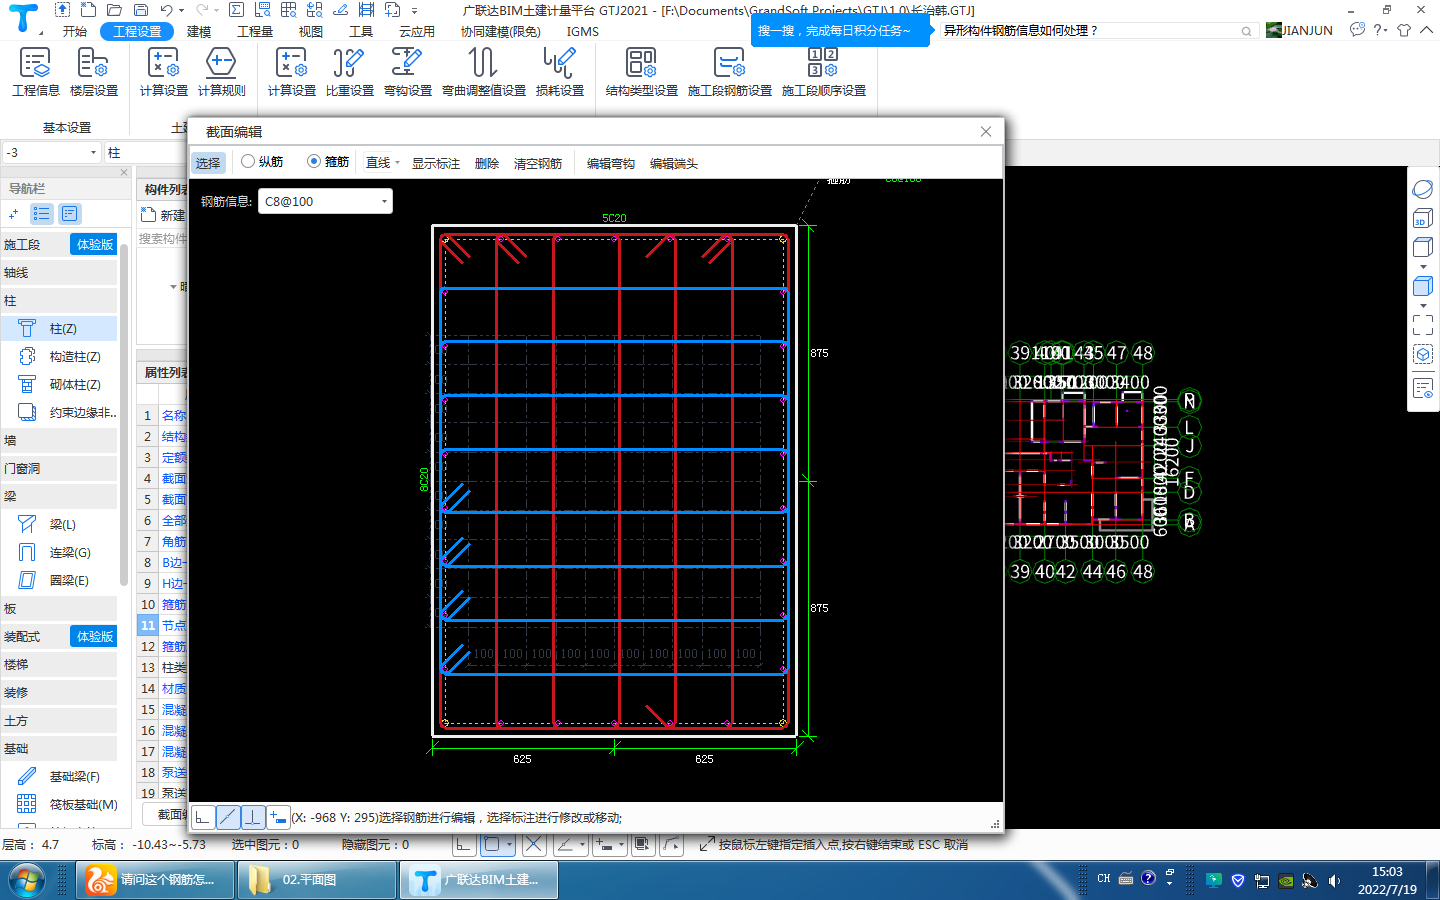1440x900 pixels.
Task: Open the 开始 ribbon tab
Action: [75, 31]
